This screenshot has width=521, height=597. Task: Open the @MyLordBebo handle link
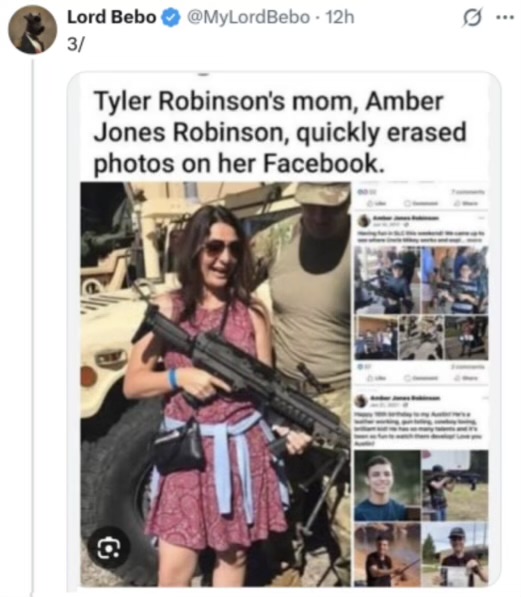248,18
